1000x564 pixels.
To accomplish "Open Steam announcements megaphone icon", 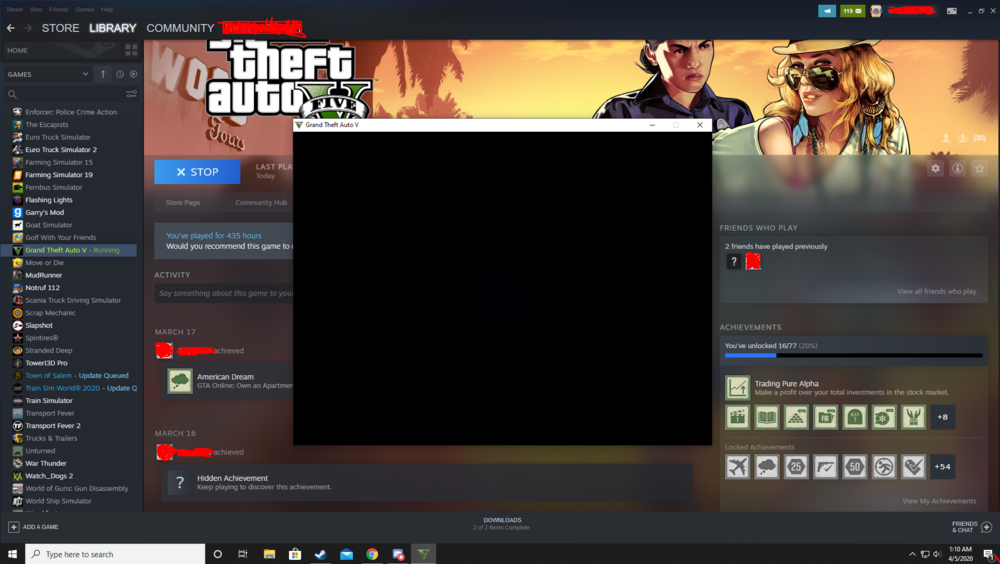I will pyautogui.click(x=827, y=11).
